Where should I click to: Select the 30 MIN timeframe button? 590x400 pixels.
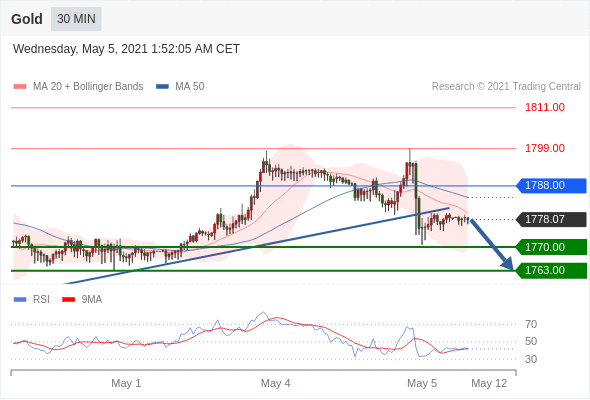click(76, 19)
